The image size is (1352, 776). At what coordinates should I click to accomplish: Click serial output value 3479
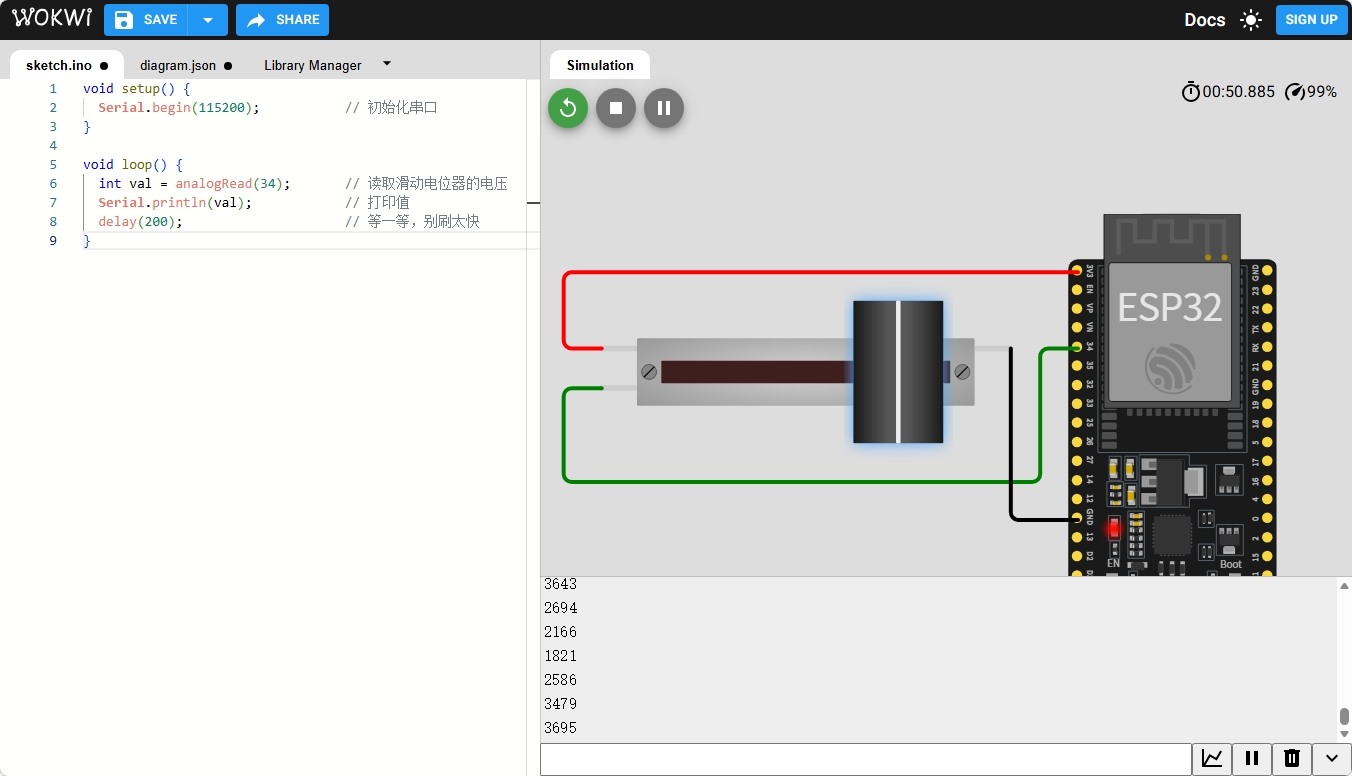click(560, 704)
